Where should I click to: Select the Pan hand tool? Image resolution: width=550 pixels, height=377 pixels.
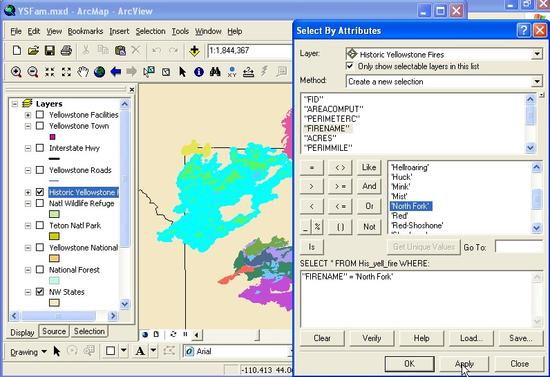tap(83, 72)
